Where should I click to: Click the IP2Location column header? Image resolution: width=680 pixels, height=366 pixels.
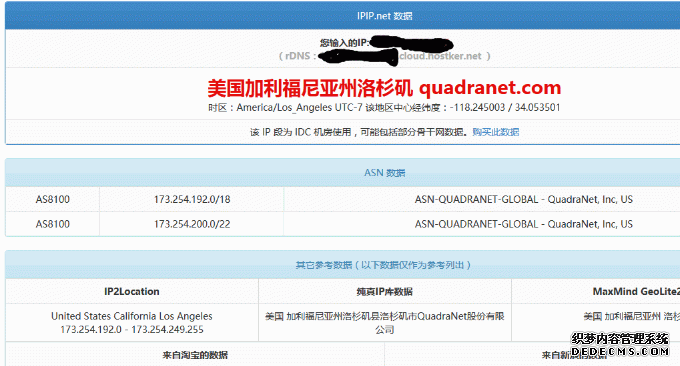click(x=132, y=291)
